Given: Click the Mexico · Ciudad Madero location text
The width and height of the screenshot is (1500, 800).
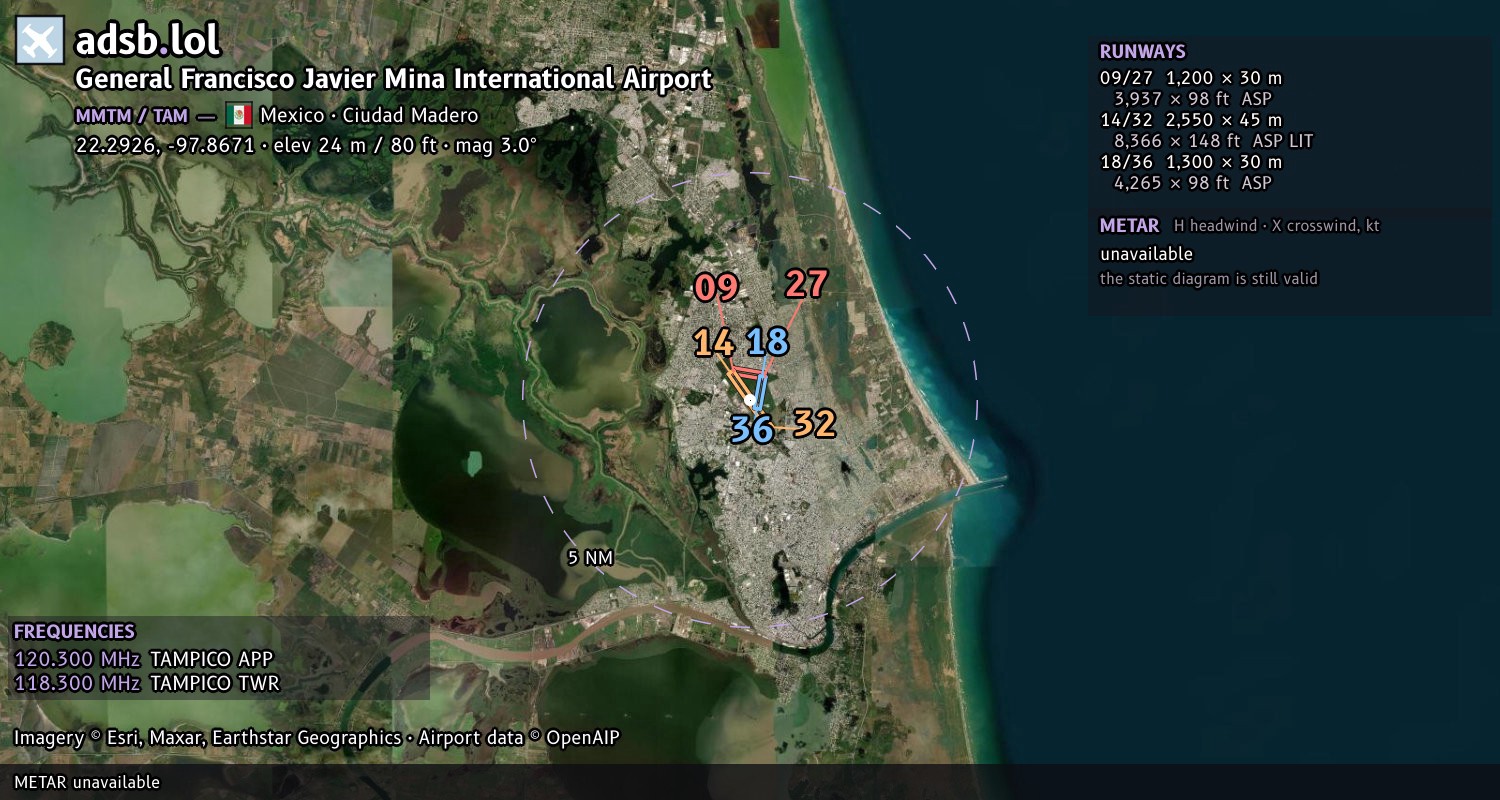Looking at the screenshot, I should [x=369, y=115].
